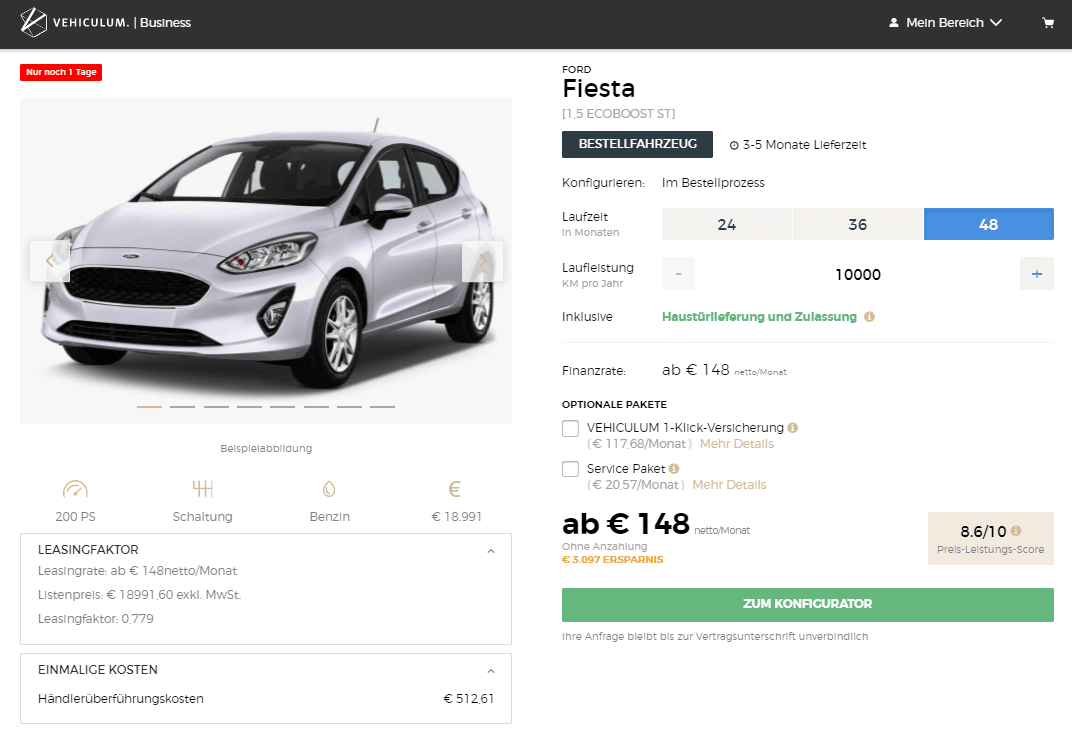Click the '€ 3.097 ERSPARNIS' text
Image resolution: width=1072 pixels, height=746 pixels.
point(613,559)
